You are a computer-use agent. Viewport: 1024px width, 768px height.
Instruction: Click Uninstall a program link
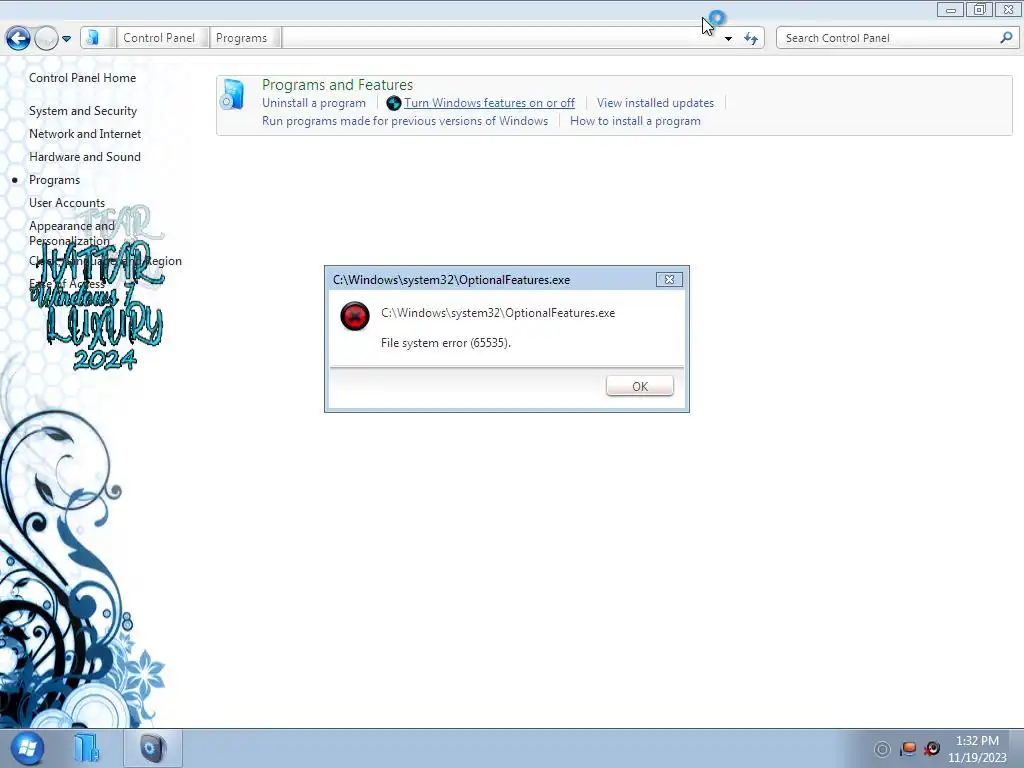point(313,103)
